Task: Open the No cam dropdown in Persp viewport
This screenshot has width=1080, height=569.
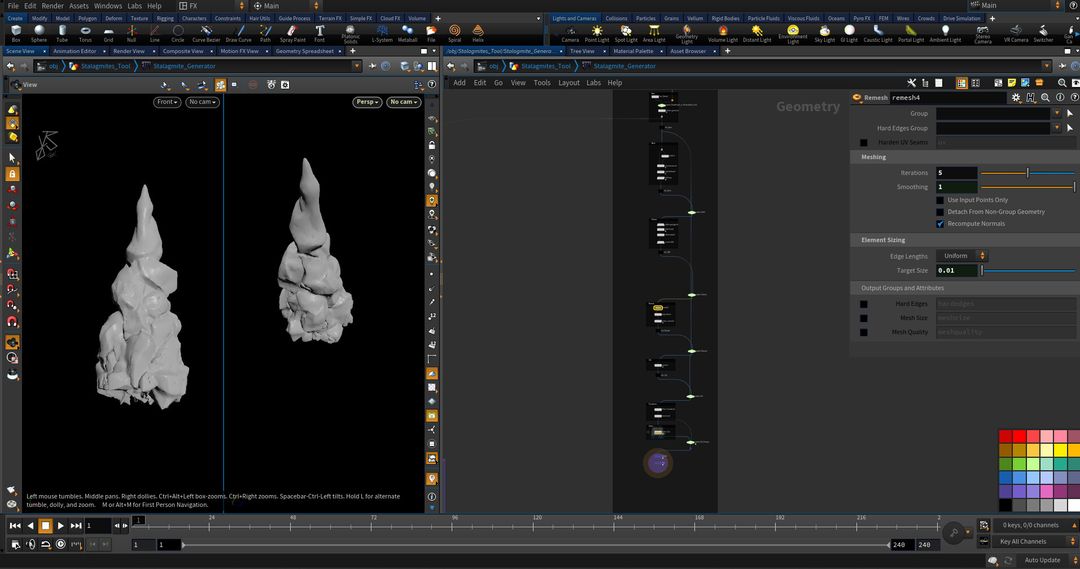Action: (x=403, y=102)
